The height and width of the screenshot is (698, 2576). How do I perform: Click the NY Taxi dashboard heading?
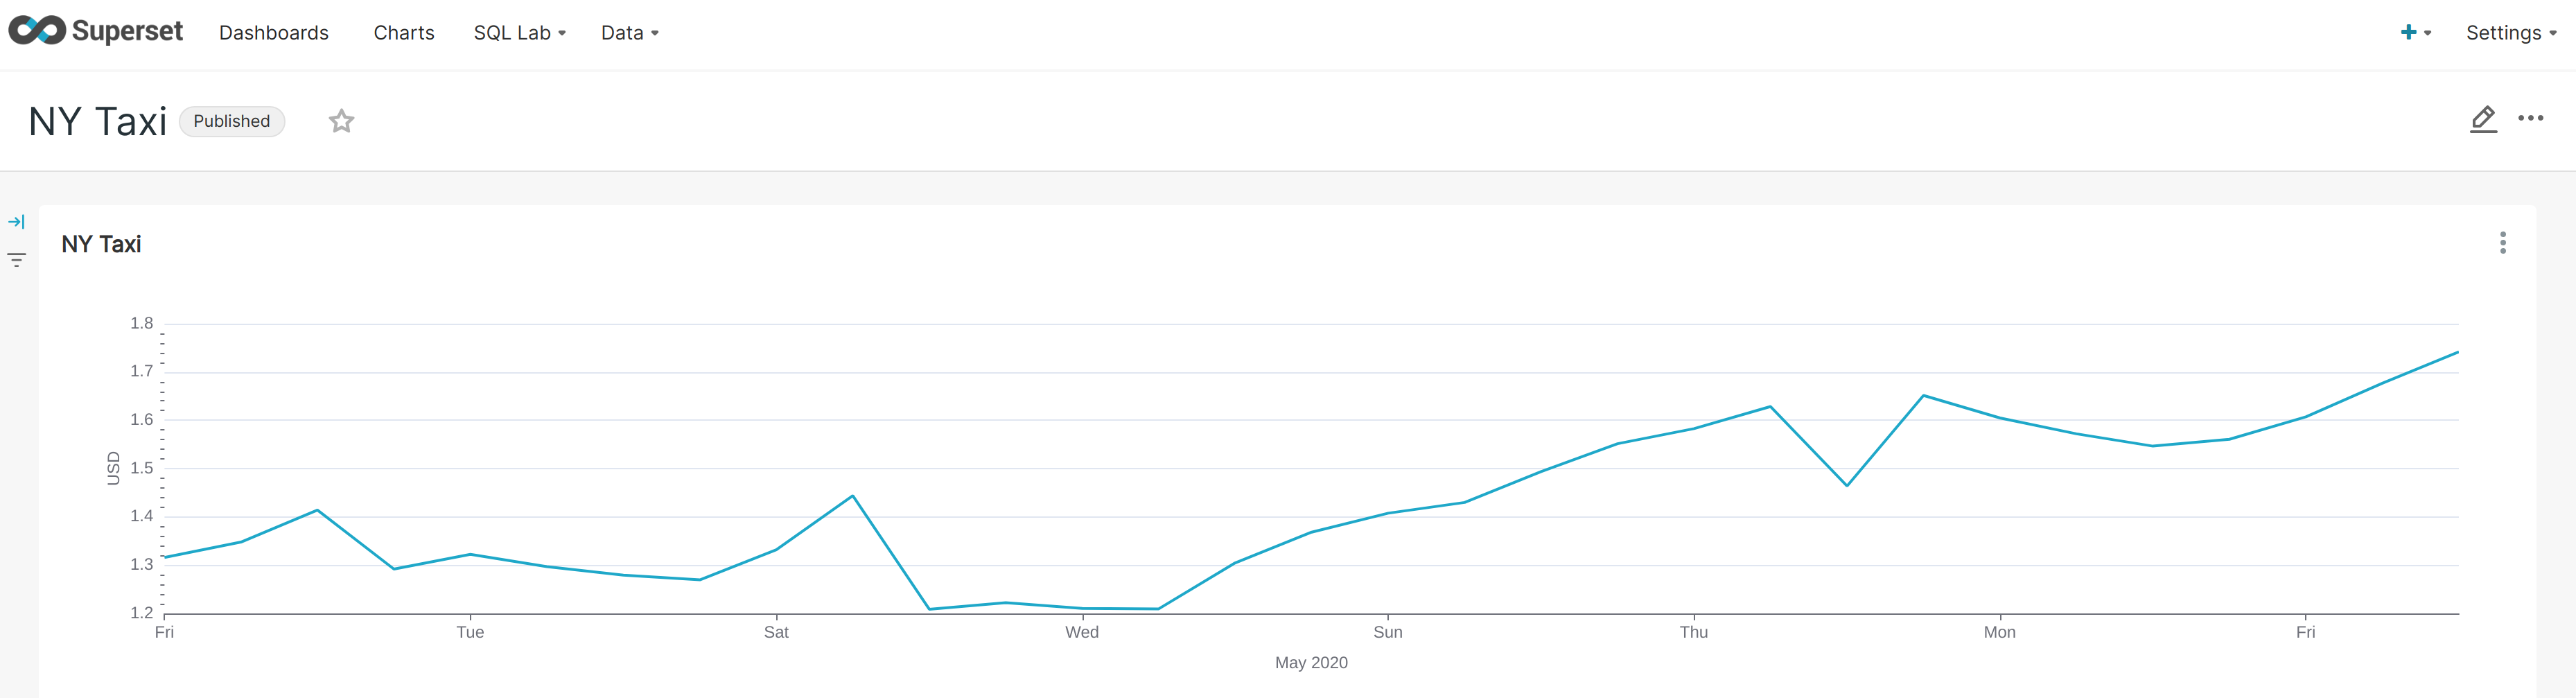[x=97, y=121]
